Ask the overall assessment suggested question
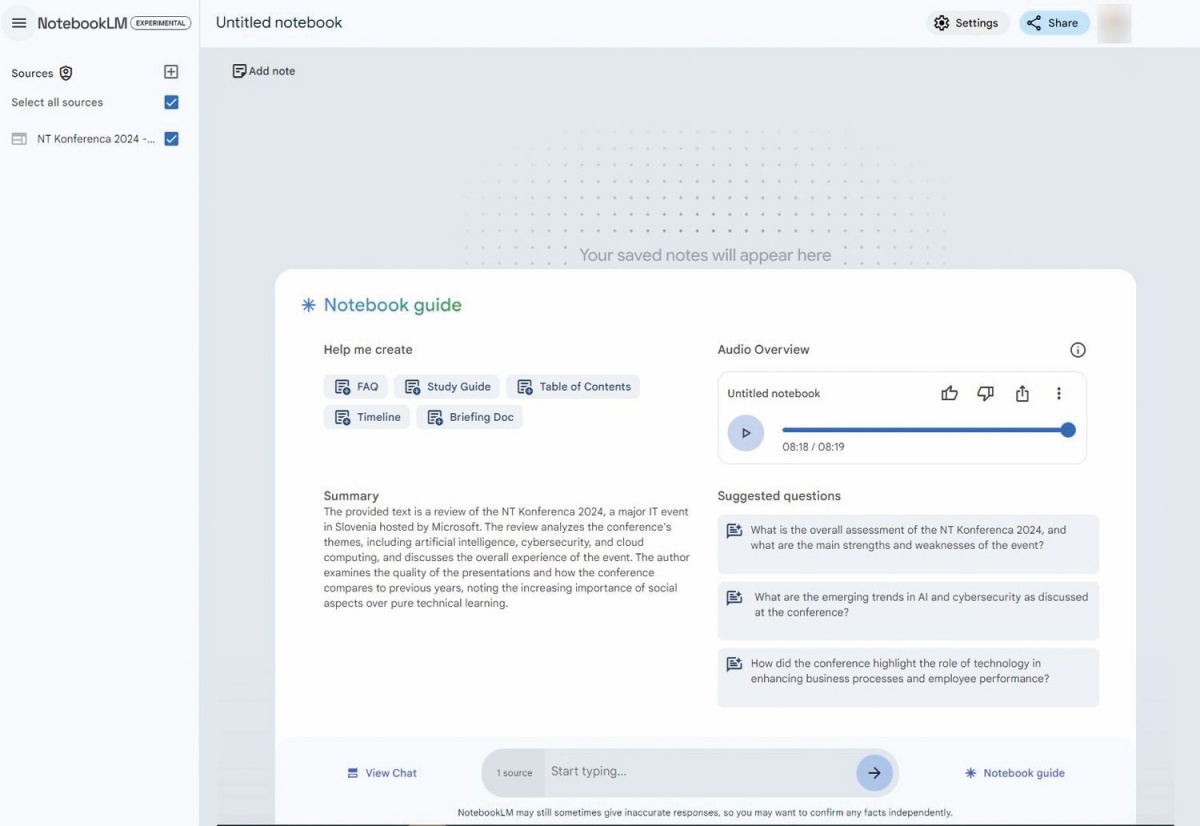 tap(908, 544)
